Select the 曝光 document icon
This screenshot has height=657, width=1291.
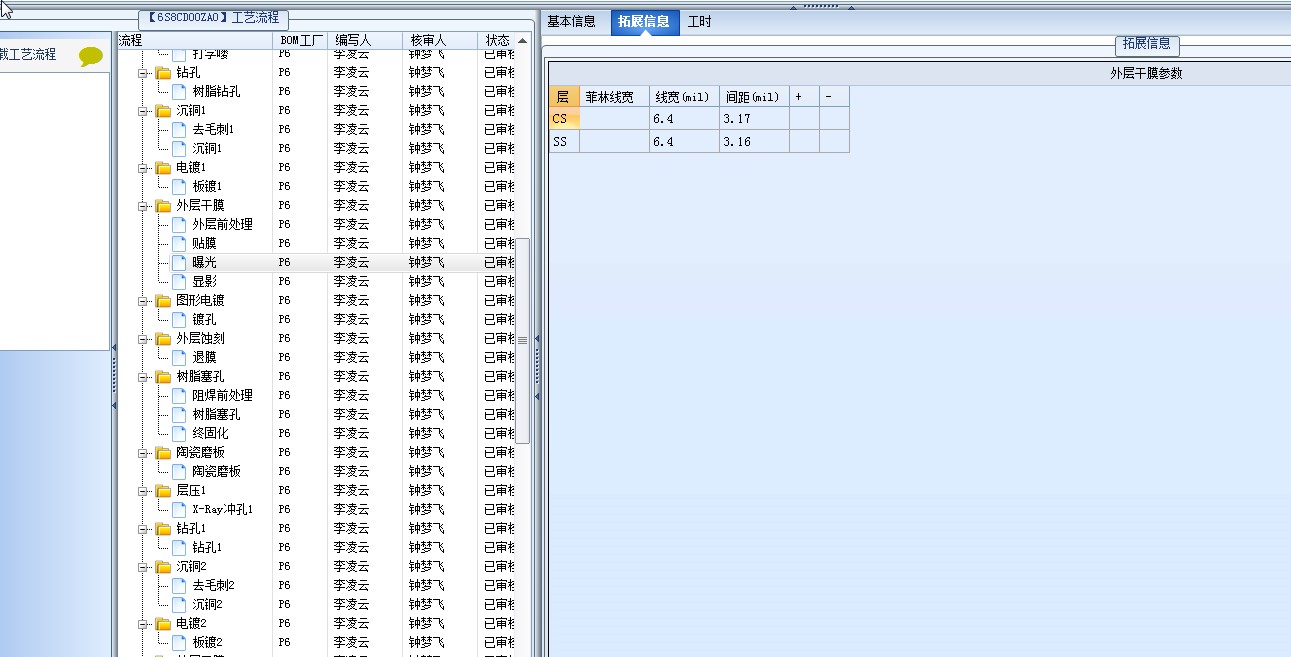tap(179, 263)
